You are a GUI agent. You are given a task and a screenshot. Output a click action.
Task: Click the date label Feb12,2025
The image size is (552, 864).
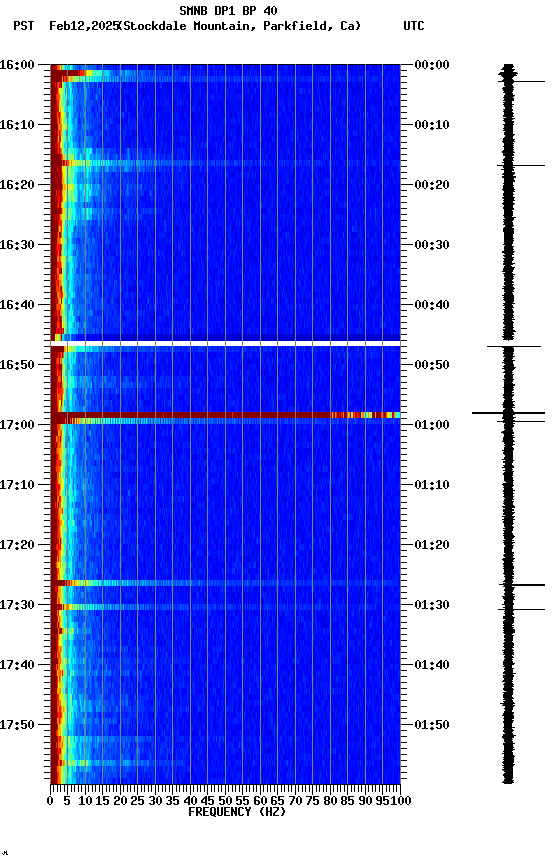tap(84, 26)
